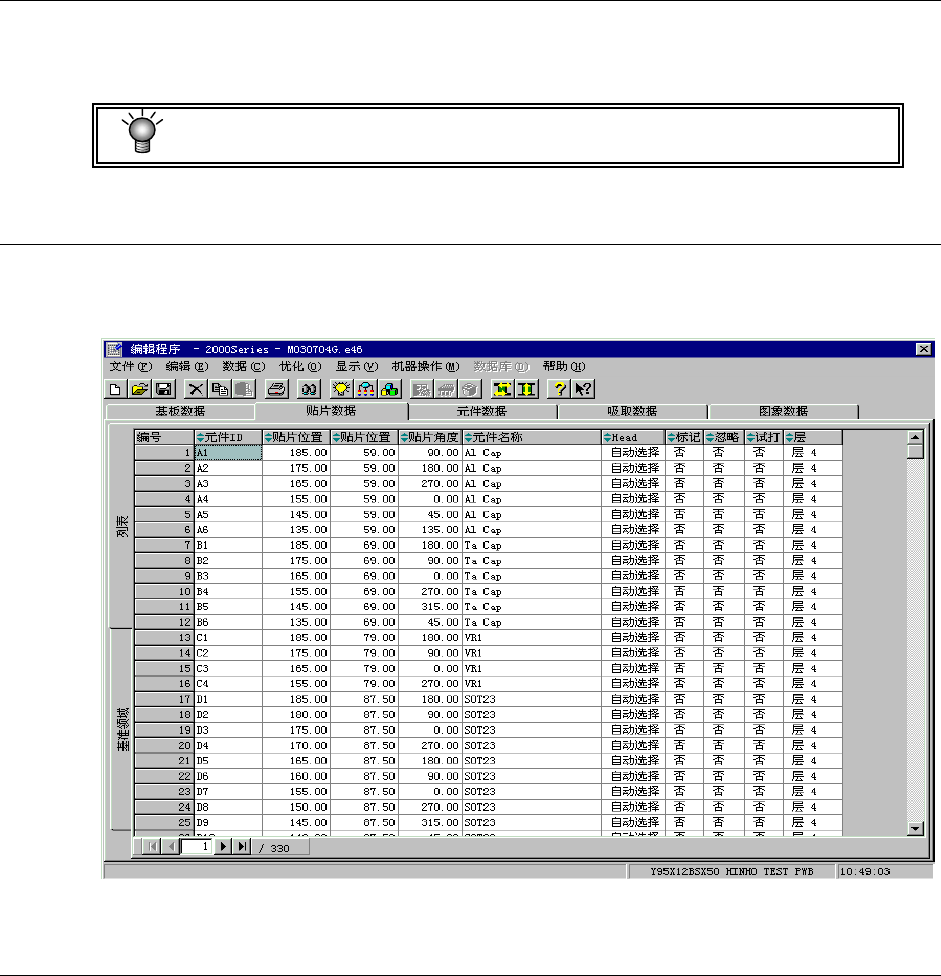Click the Save floppy disk icon

164,390
